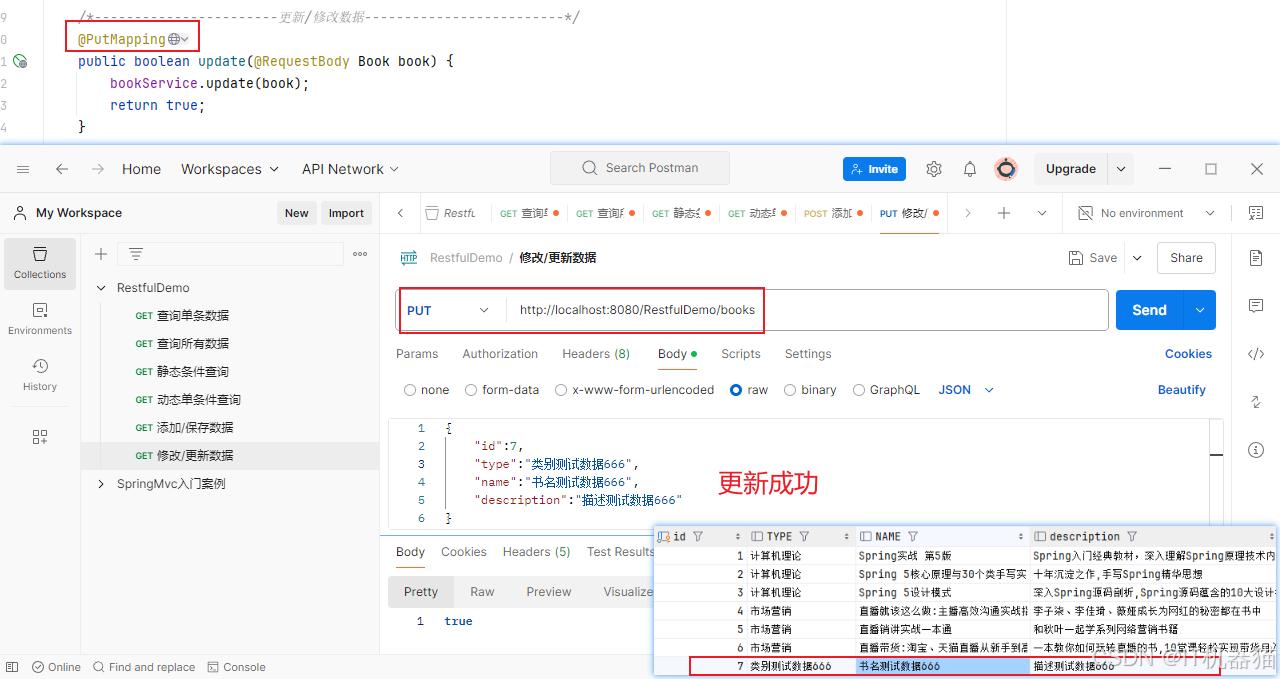Click the Import button
1280x679 pixels.
point(346,213)
